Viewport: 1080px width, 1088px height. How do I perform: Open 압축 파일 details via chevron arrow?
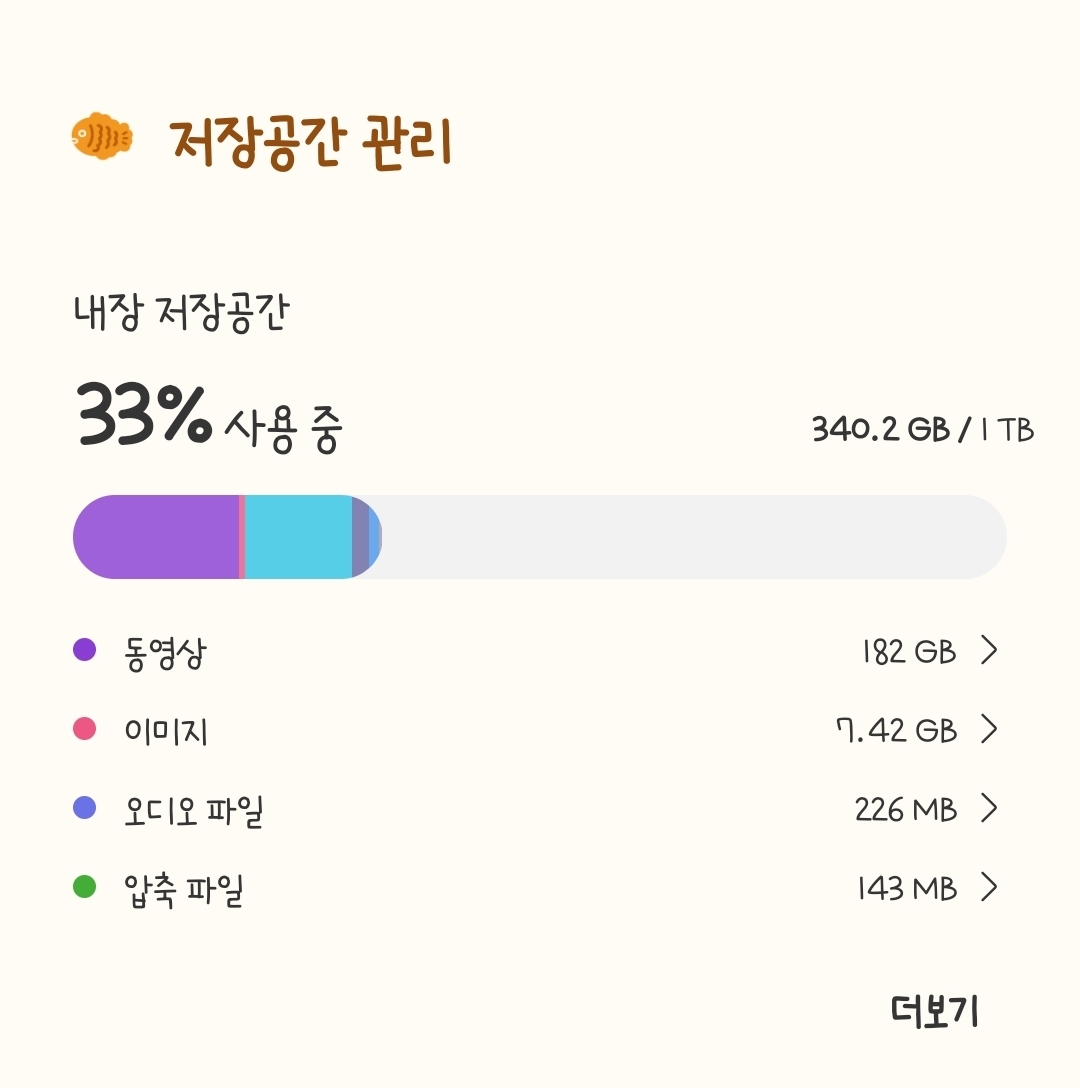[989, 887]
